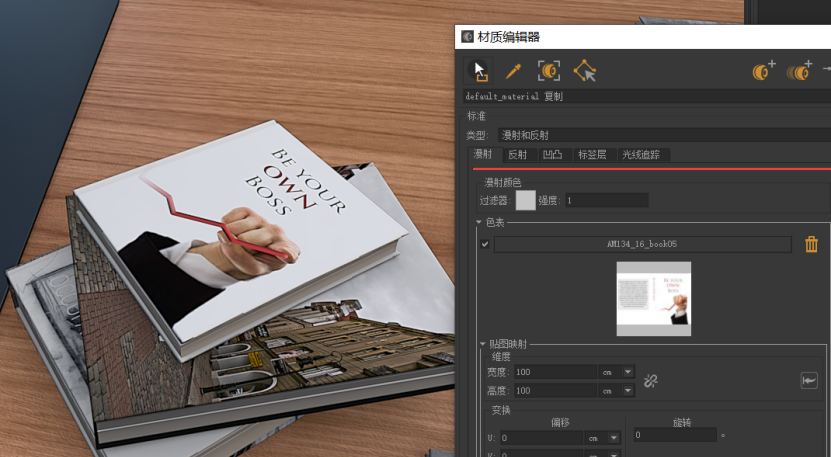The image size is (831, 457).
Task: Open the material type dropdown
Action: [664, 135]
